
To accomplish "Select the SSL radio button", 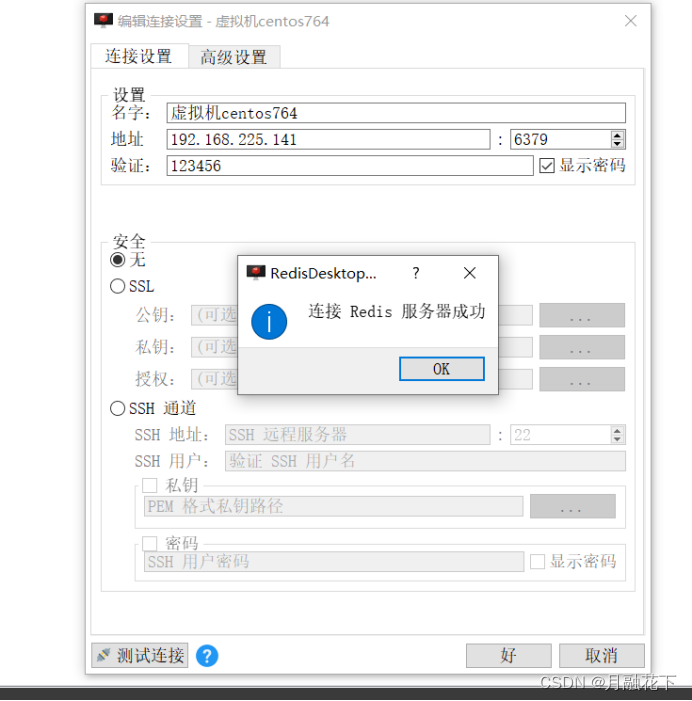I will coord(118,286).
